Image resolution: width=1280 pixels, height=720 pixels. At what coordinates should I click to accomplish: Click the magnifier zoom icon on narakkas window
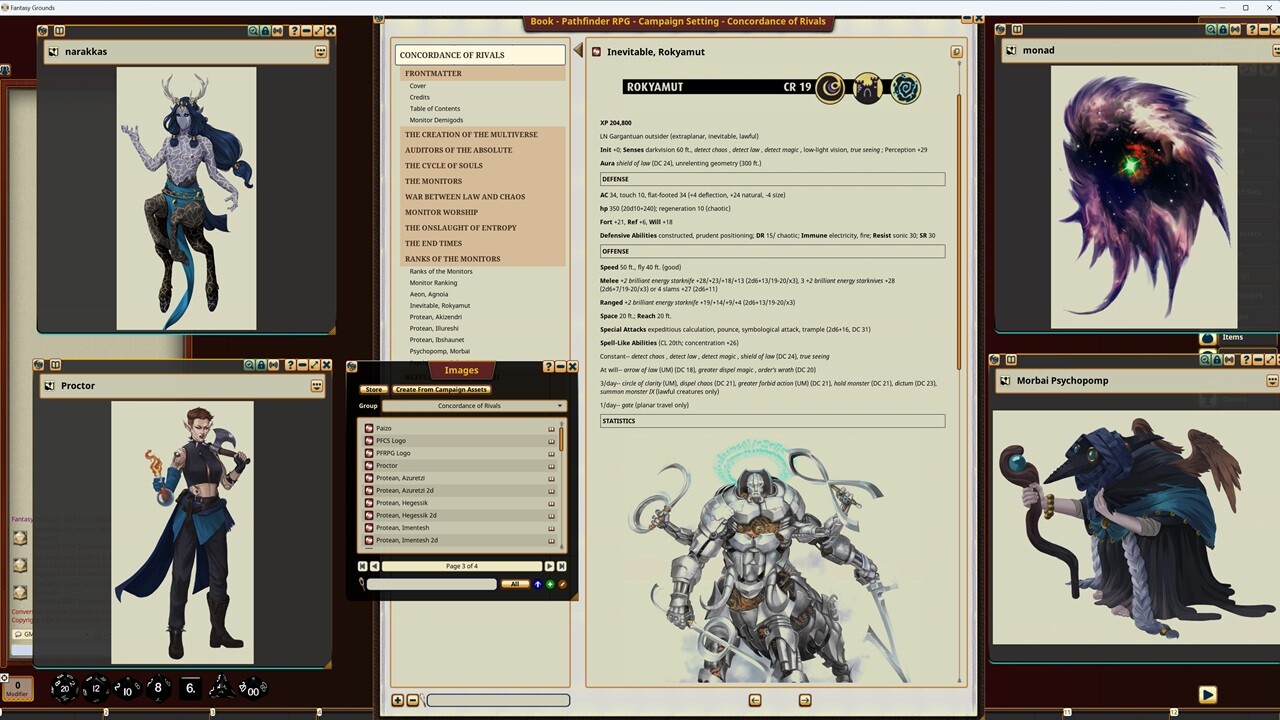pyautogui.click(x=254, y=30)
